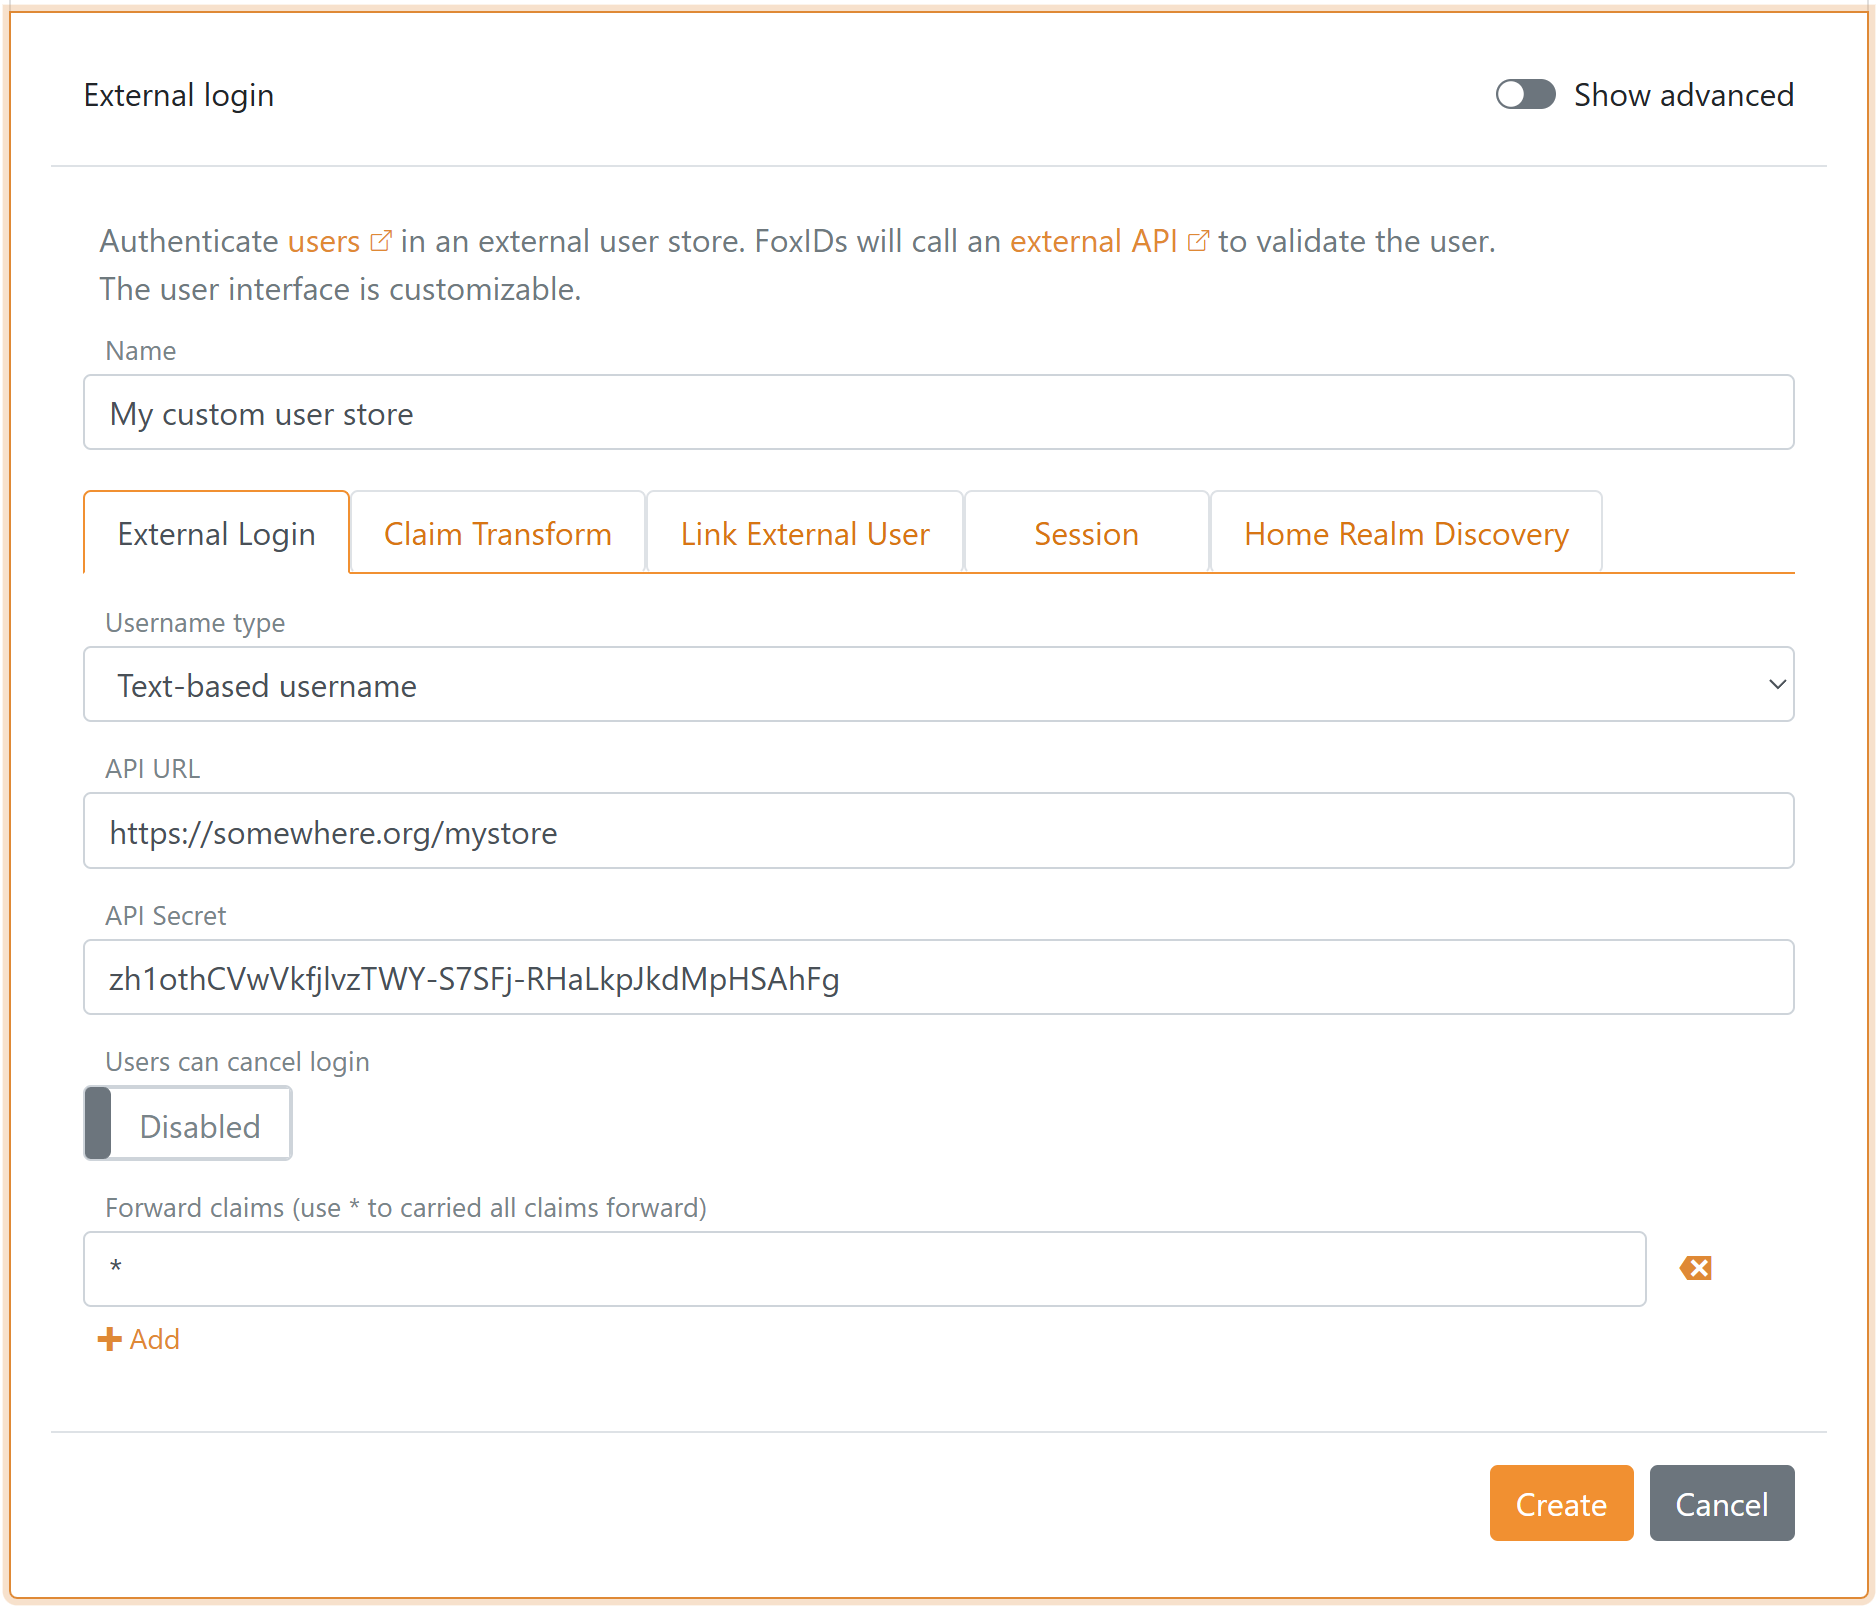Click the Users can cancel login label
Screen dimensions: 1876x1608
238,1062
